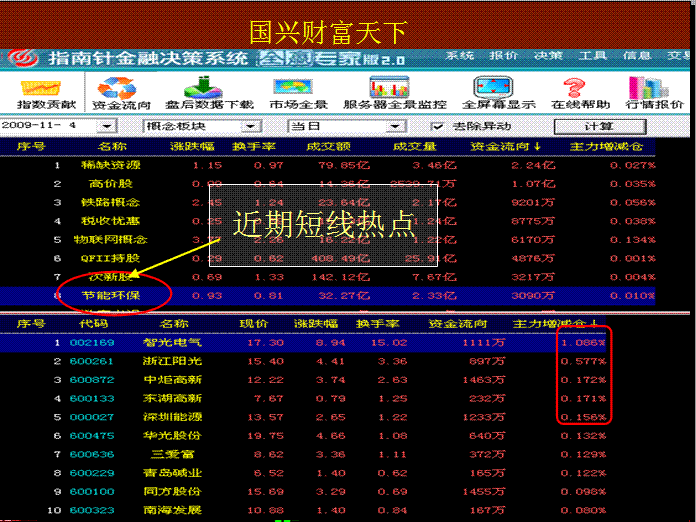This screenshot has width=696, height=522.
Task: Expand the 概念板块 dropdown
Action: tap(251, 127)
